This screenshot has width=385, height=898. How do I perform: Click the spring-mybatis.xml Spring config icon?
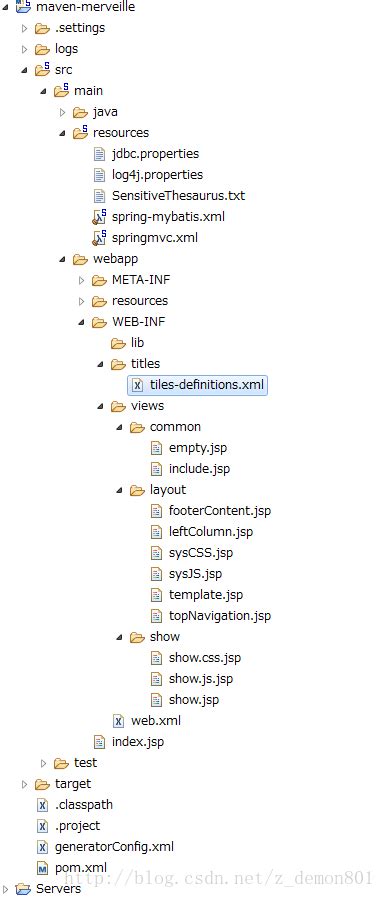[100, 216]
